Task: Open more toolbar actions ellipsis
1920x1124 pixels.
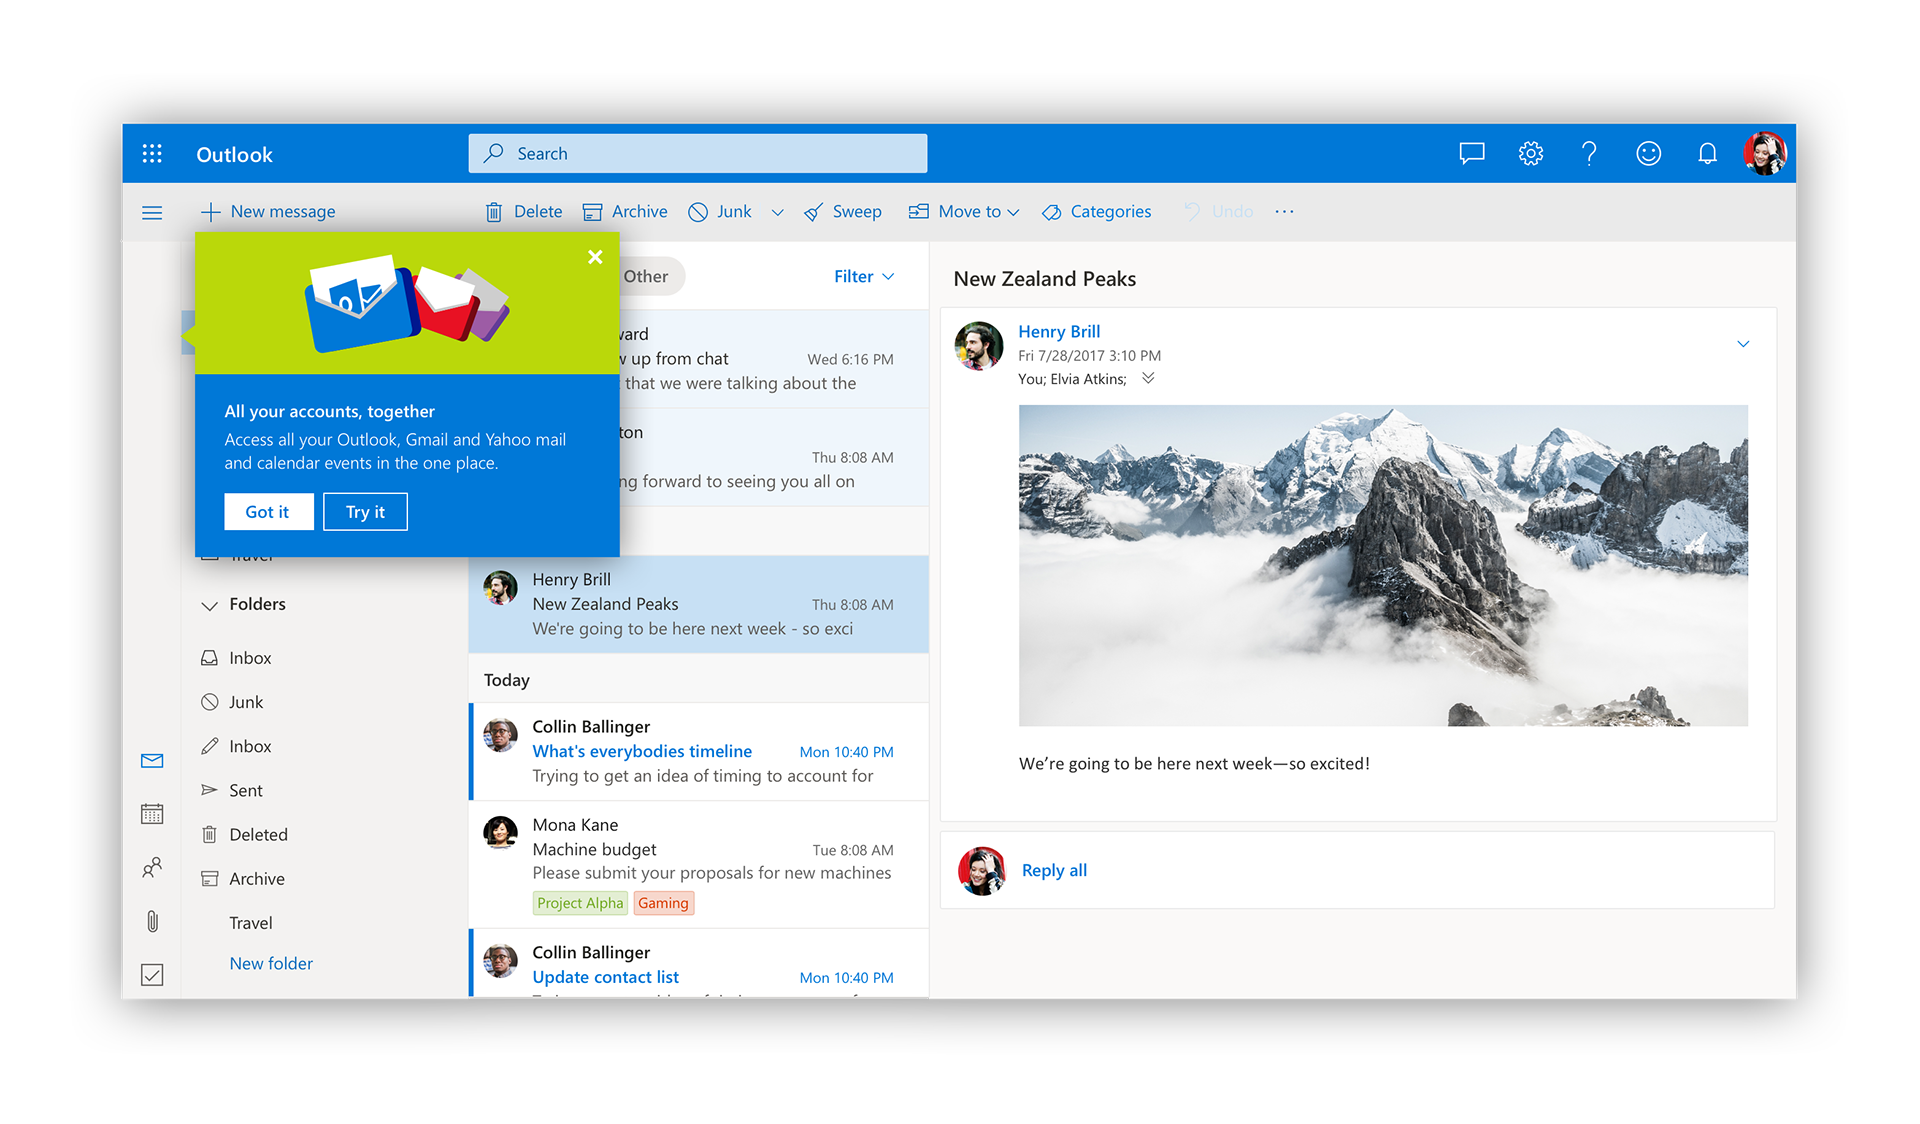Action: coord(1285,212)
